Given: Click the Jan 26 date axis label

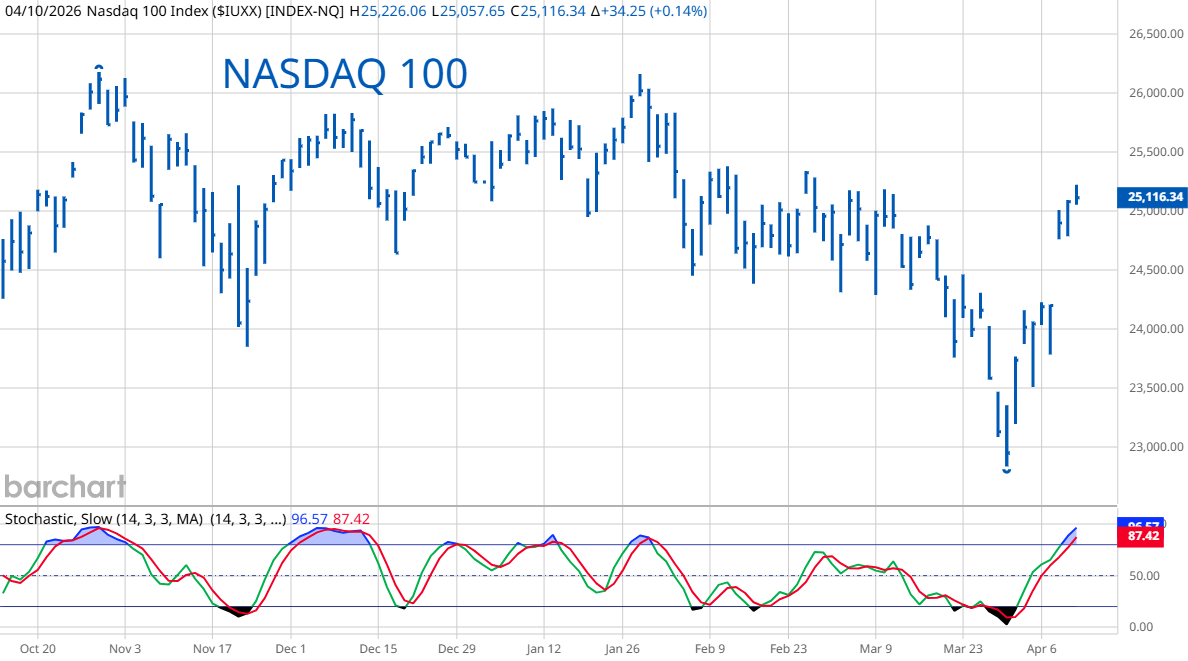Looking at the screenshot, I should pos(622,648).
